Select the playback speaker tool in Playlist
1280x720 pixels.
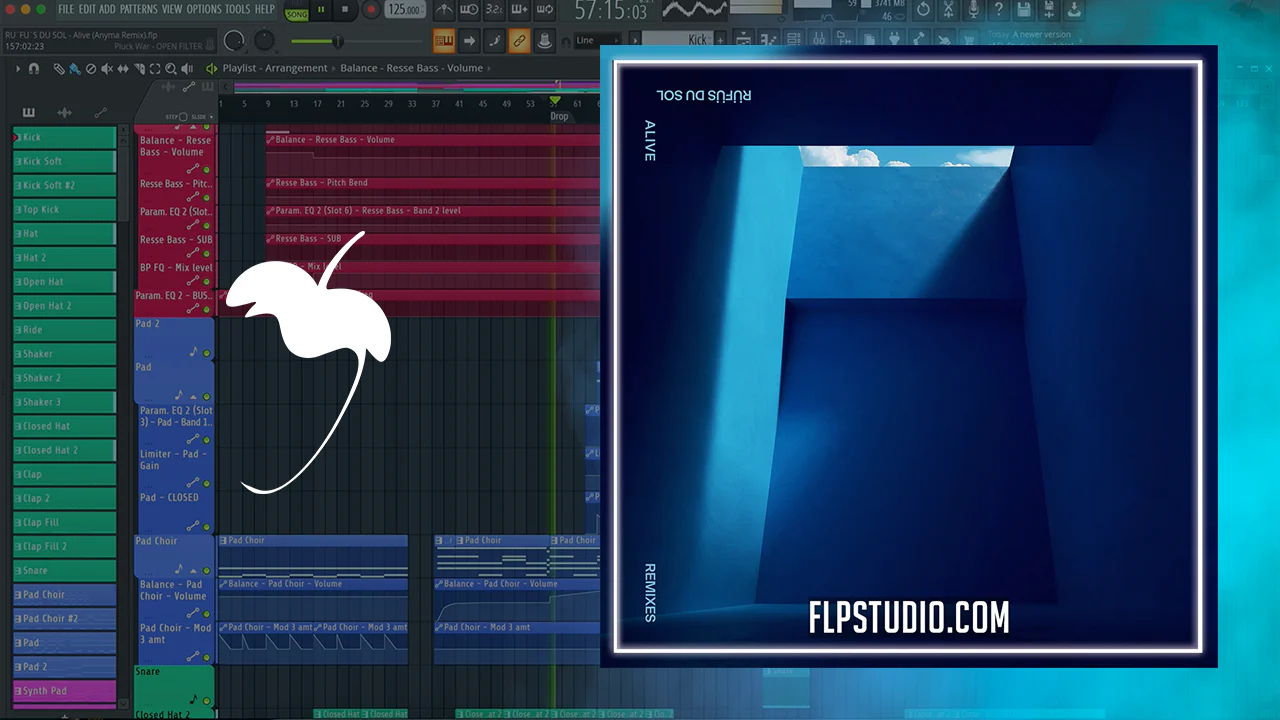coord(187,69)
